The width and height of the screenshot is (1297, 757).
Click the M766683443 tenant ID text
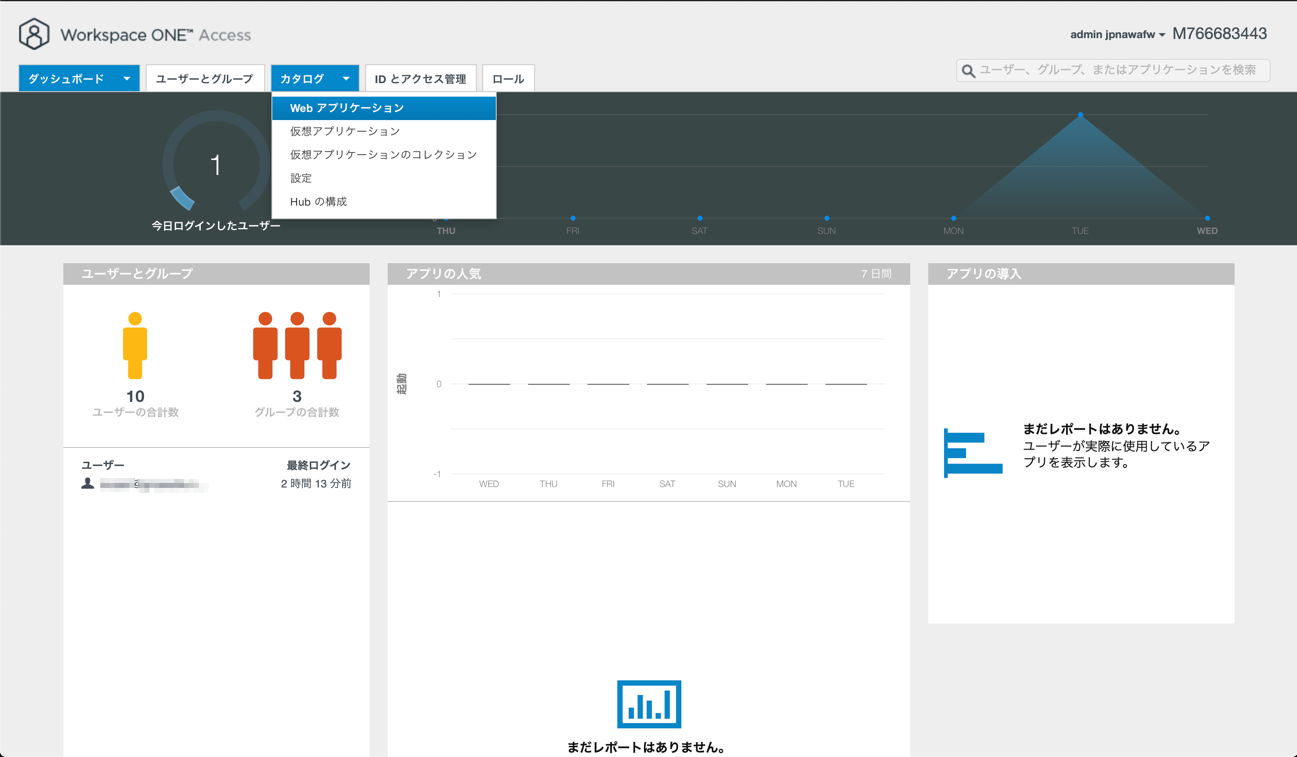click(1219, 34)
